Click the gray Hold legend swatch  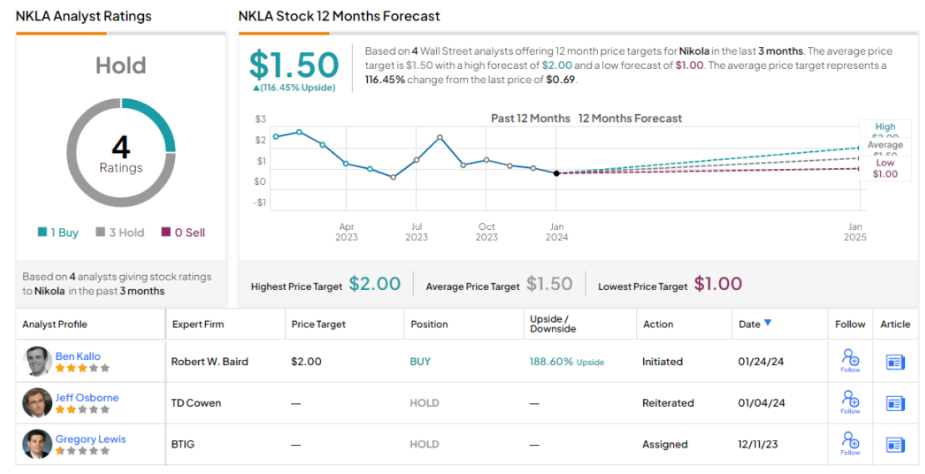pyautogui.click(x=100, y=232)
